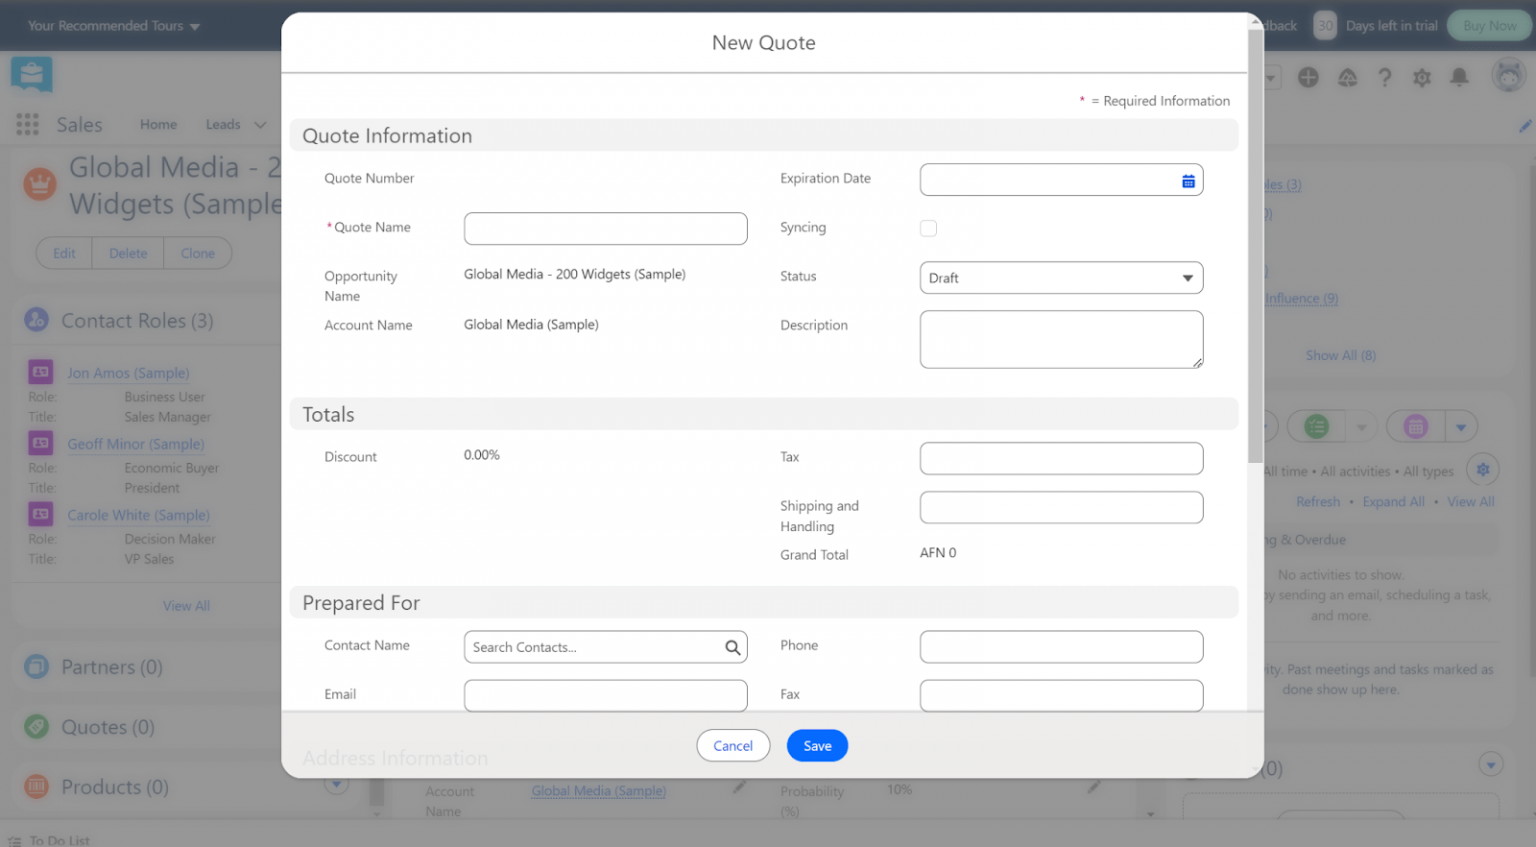Open the Your Recommended Tours dropdown
Image resolution: width=1536 pixels, height=847 pixels.
pyautogui.click(x=113, y=25)
